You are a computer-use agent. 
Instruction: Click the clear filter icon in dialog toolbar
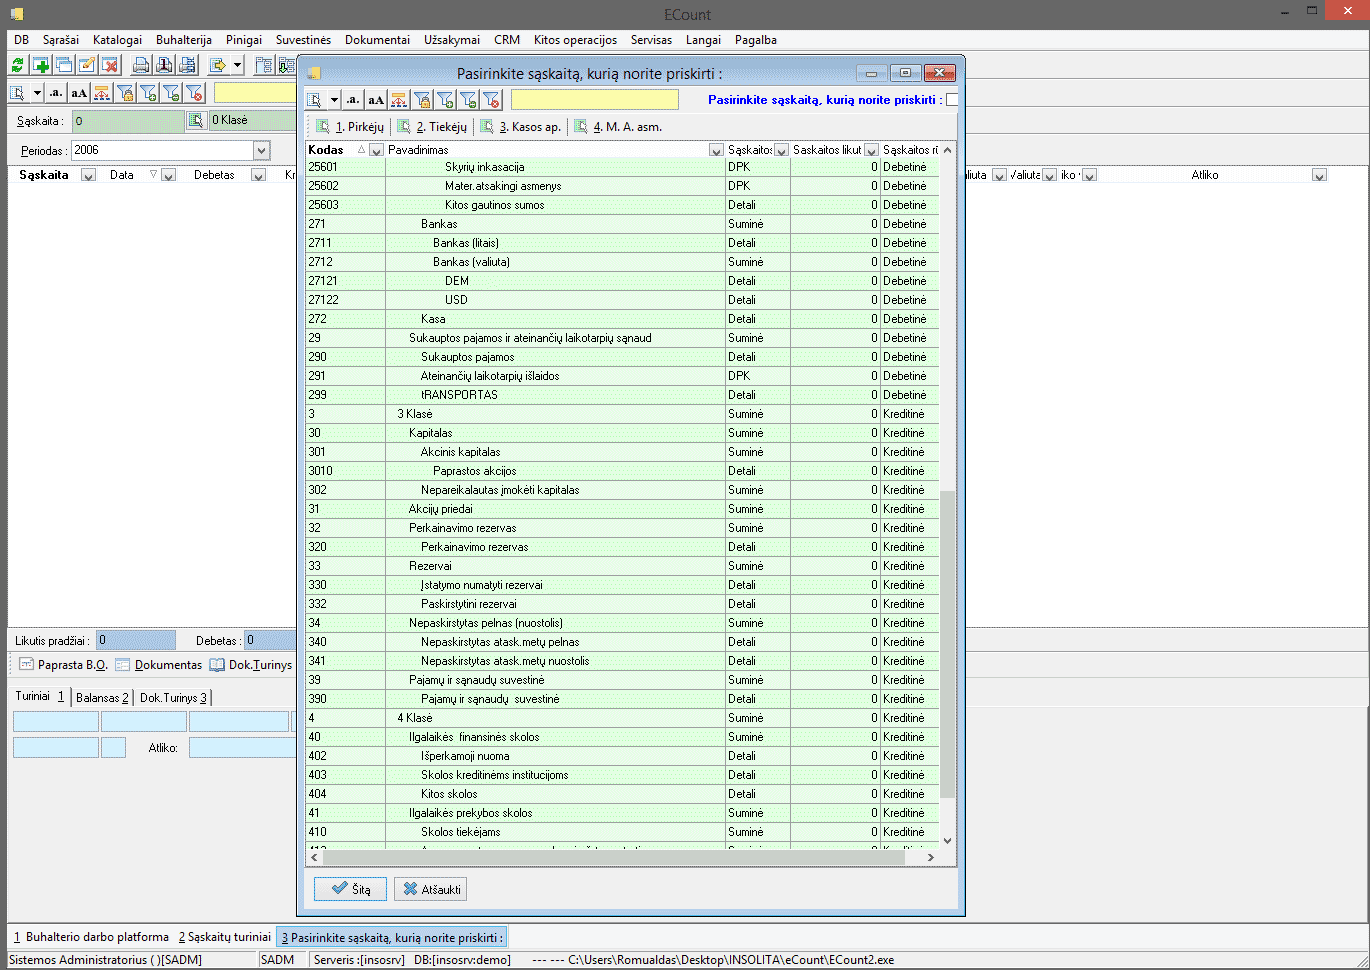(491, 99)
